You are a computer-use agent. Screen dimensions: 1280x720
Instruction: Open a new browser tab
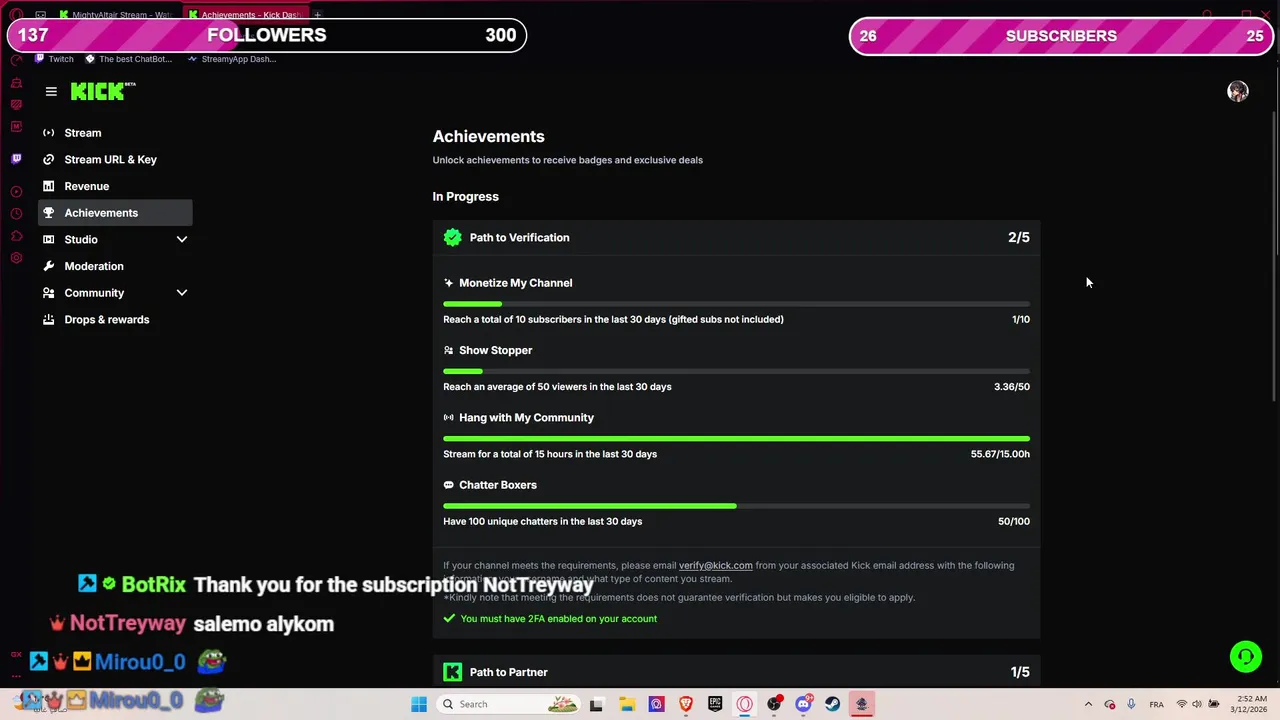click(x=318, y=15)
